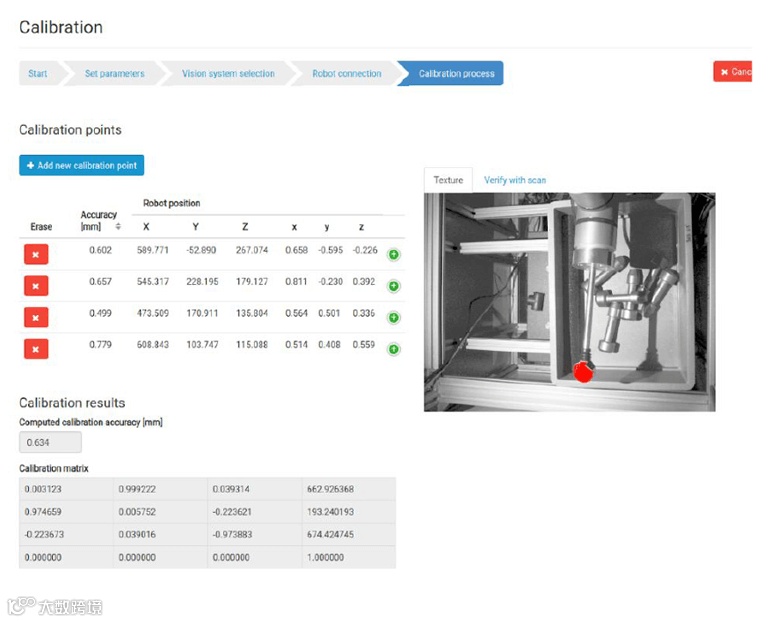The height and width of the screenshot is (622, 774).
Task: Click the red Cancel button
Action: click(733, 72)
